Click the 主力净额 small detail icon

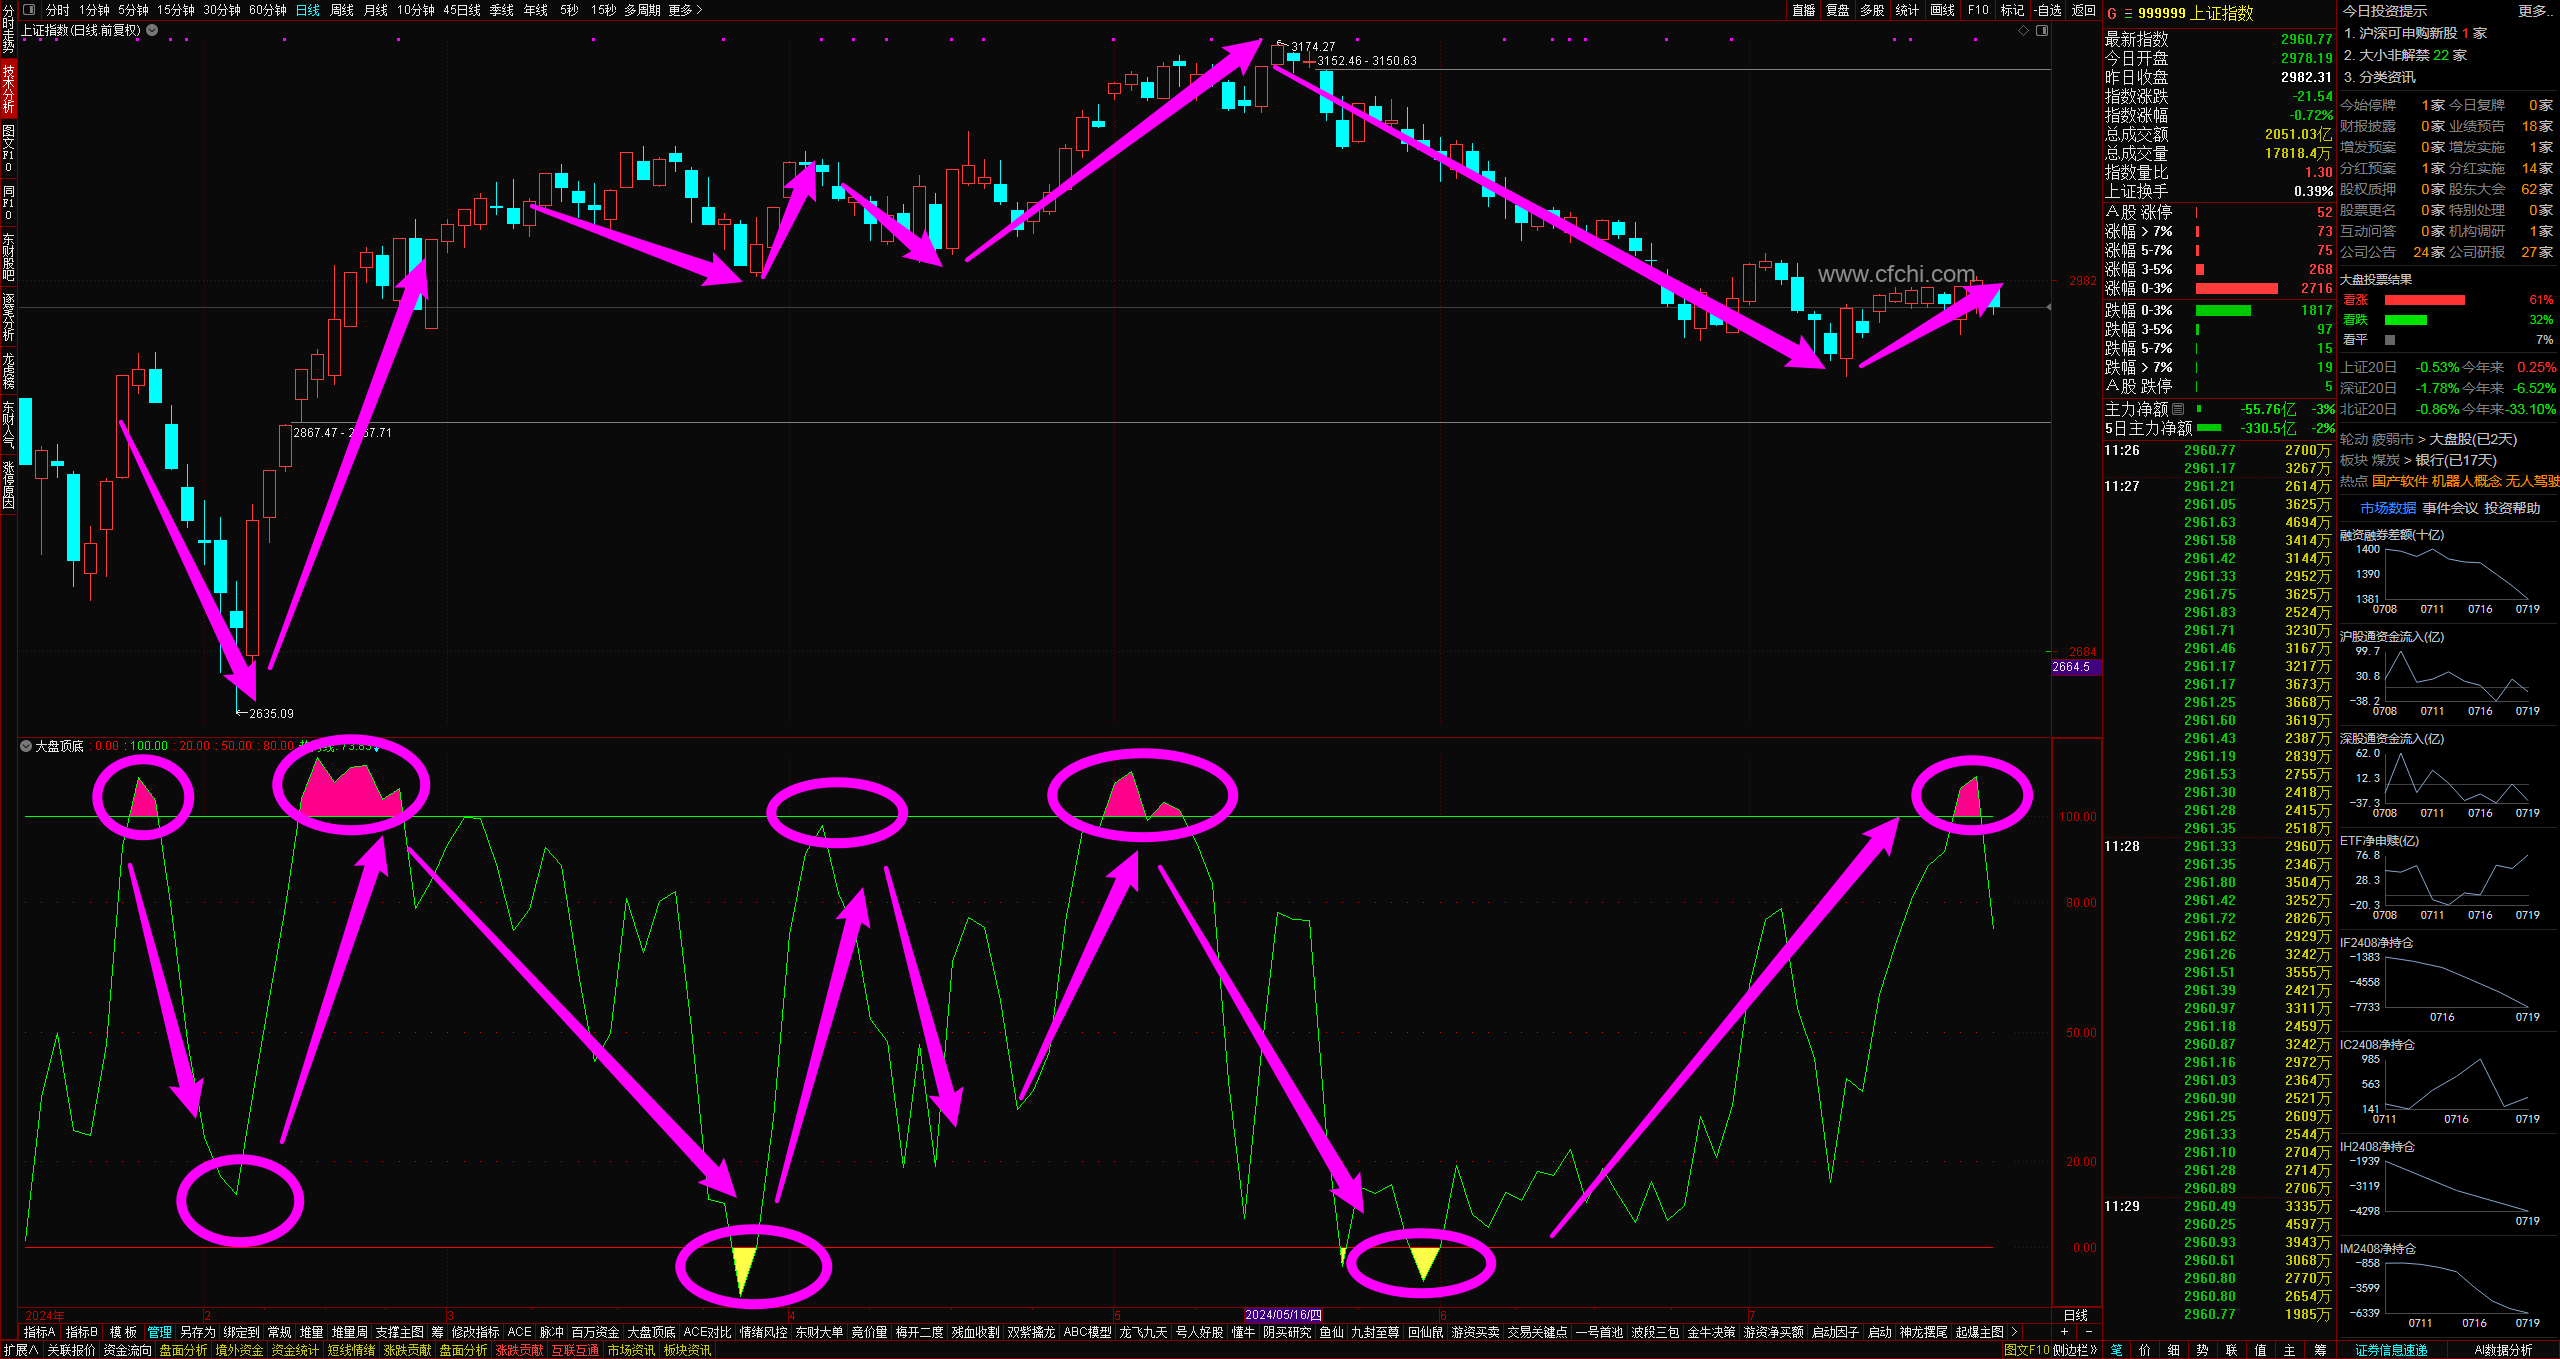(2178, 409)
